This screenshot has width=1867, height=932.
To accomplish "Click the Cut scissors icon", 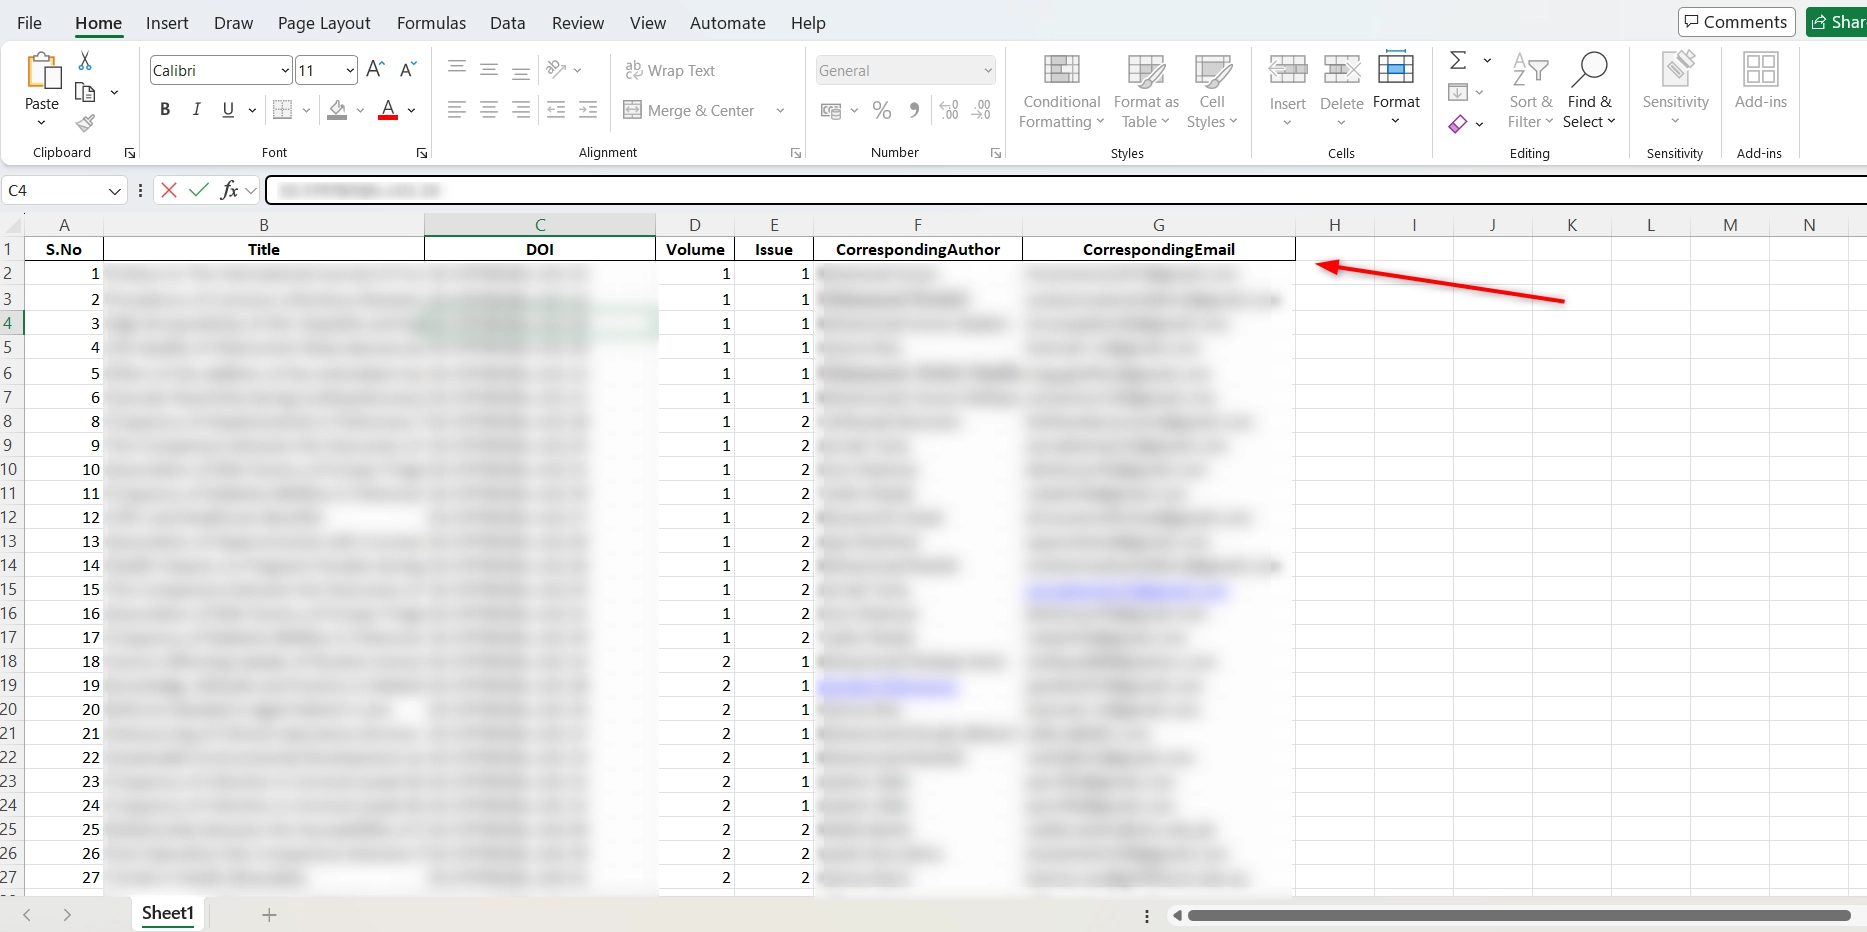I will coord(85,62).
